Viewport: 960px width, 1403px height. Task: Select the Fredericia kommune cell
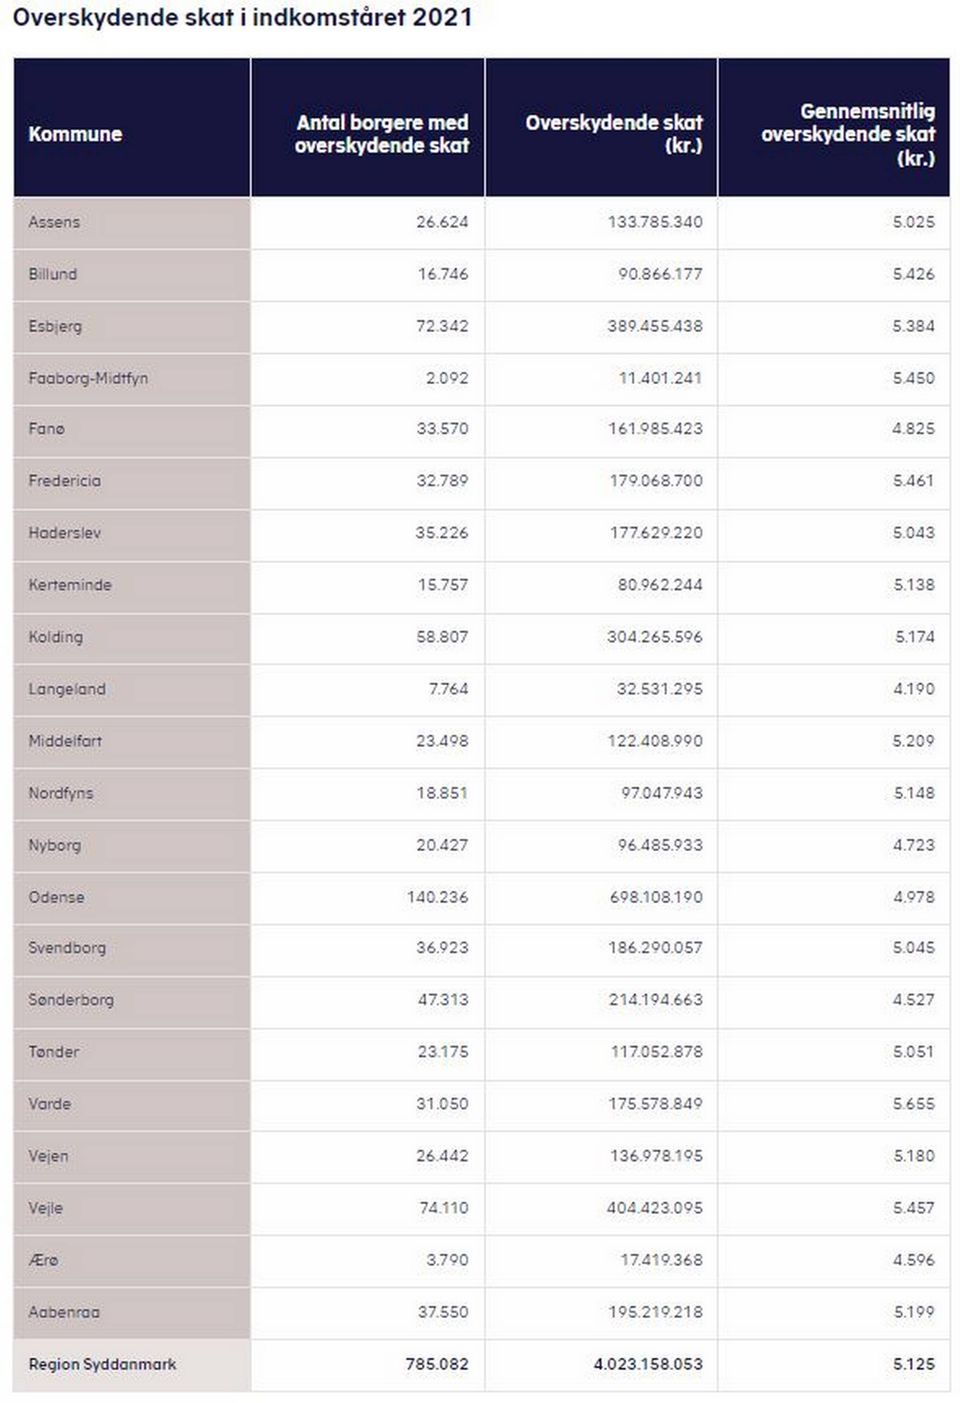pyautogui.click(x=131, y=481)
